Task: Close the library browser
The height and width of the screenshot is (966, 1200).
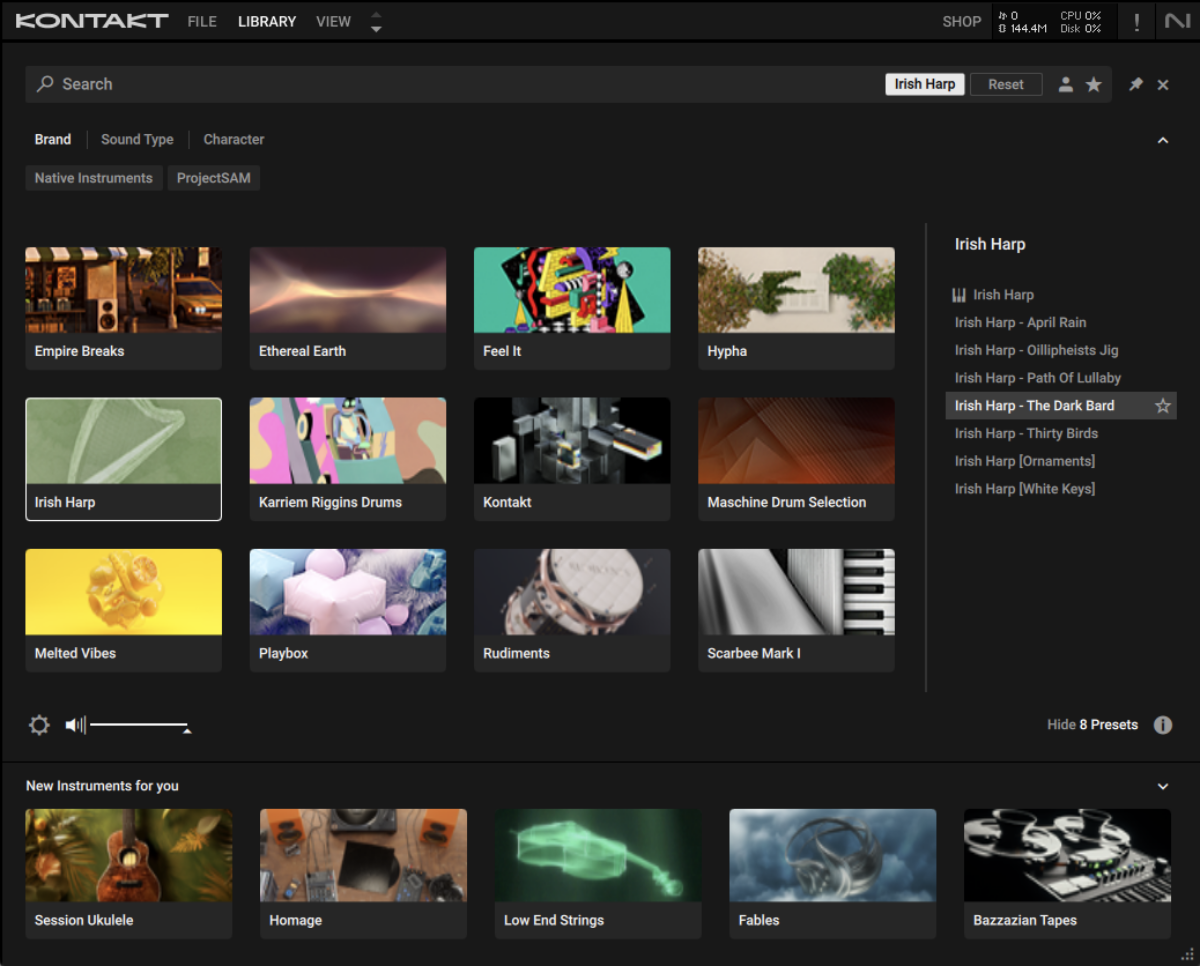Action: click(x=1163, y=85)
